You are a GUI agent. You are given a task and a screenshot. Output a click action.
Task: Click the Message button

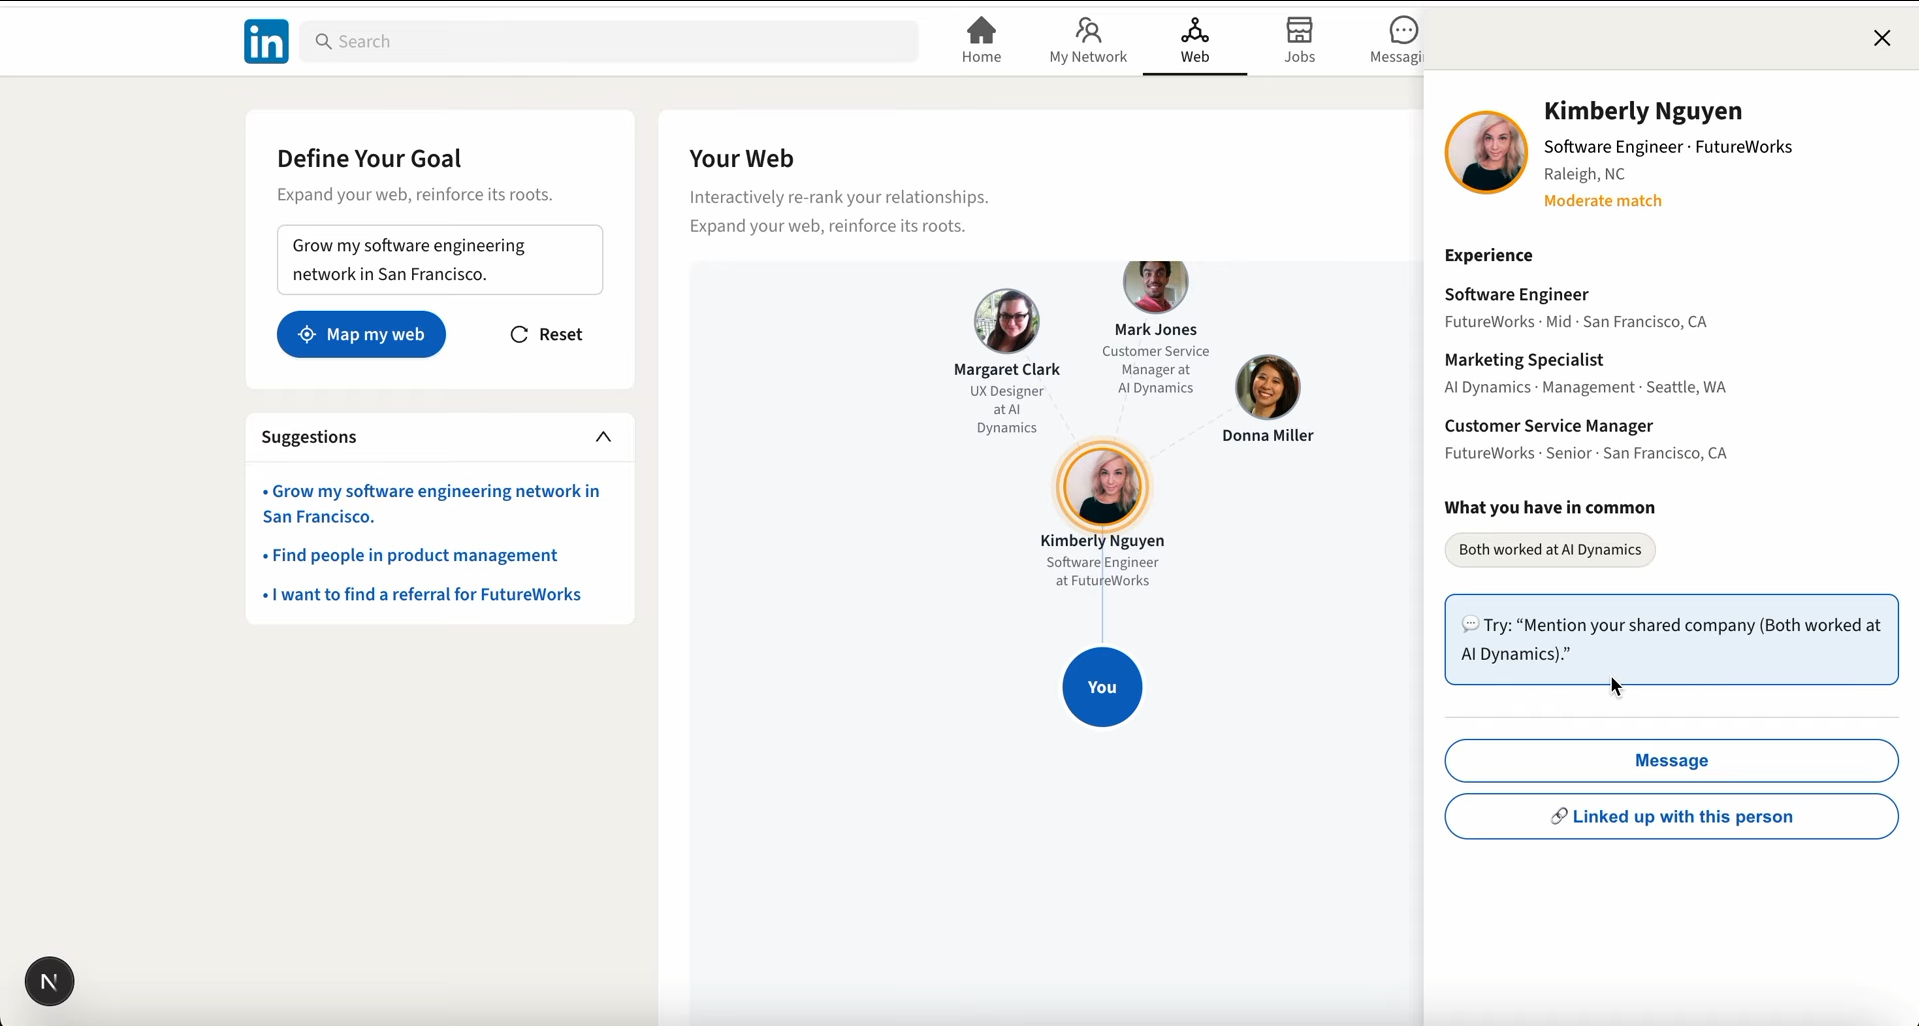point(1670,761)
